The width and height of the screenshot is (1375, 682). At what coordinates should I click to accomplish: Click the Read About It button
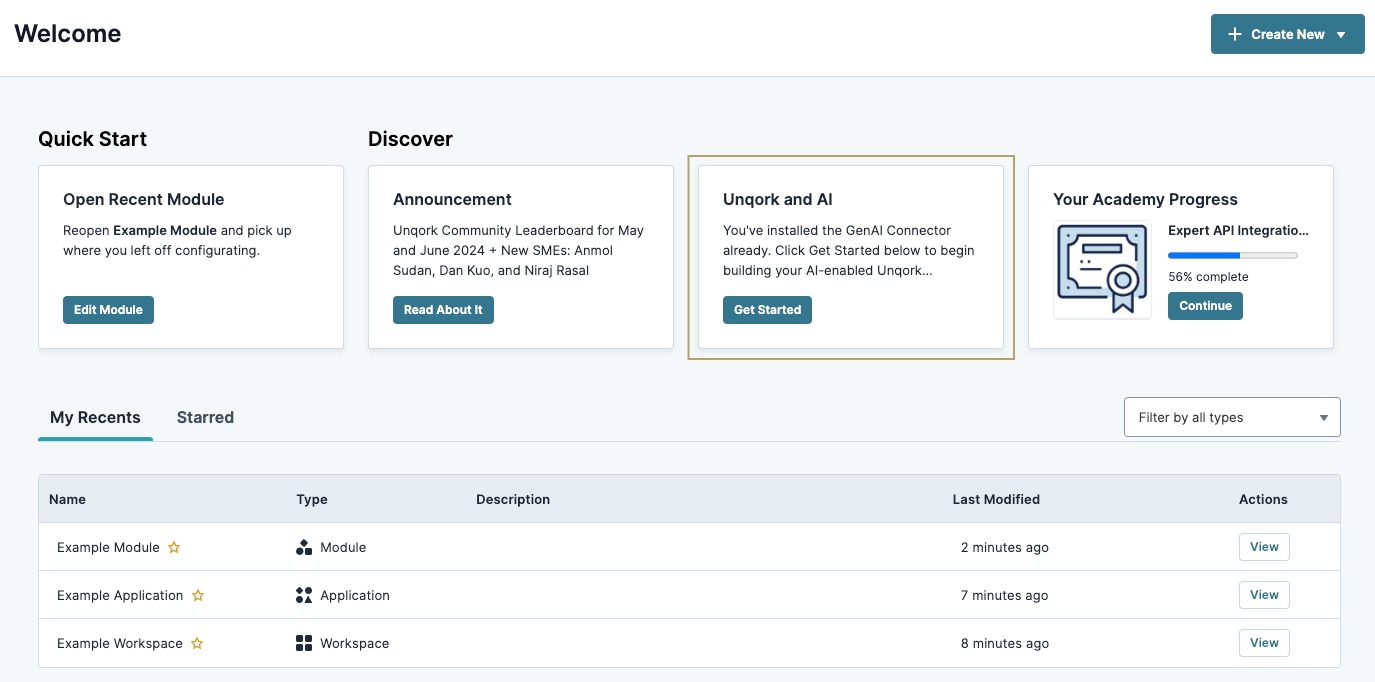click(443, 310)
